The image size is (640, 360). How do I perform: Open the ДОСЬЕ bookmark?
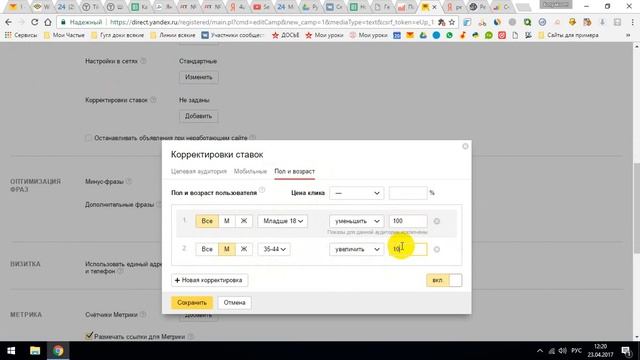click(x=286, y=36)
